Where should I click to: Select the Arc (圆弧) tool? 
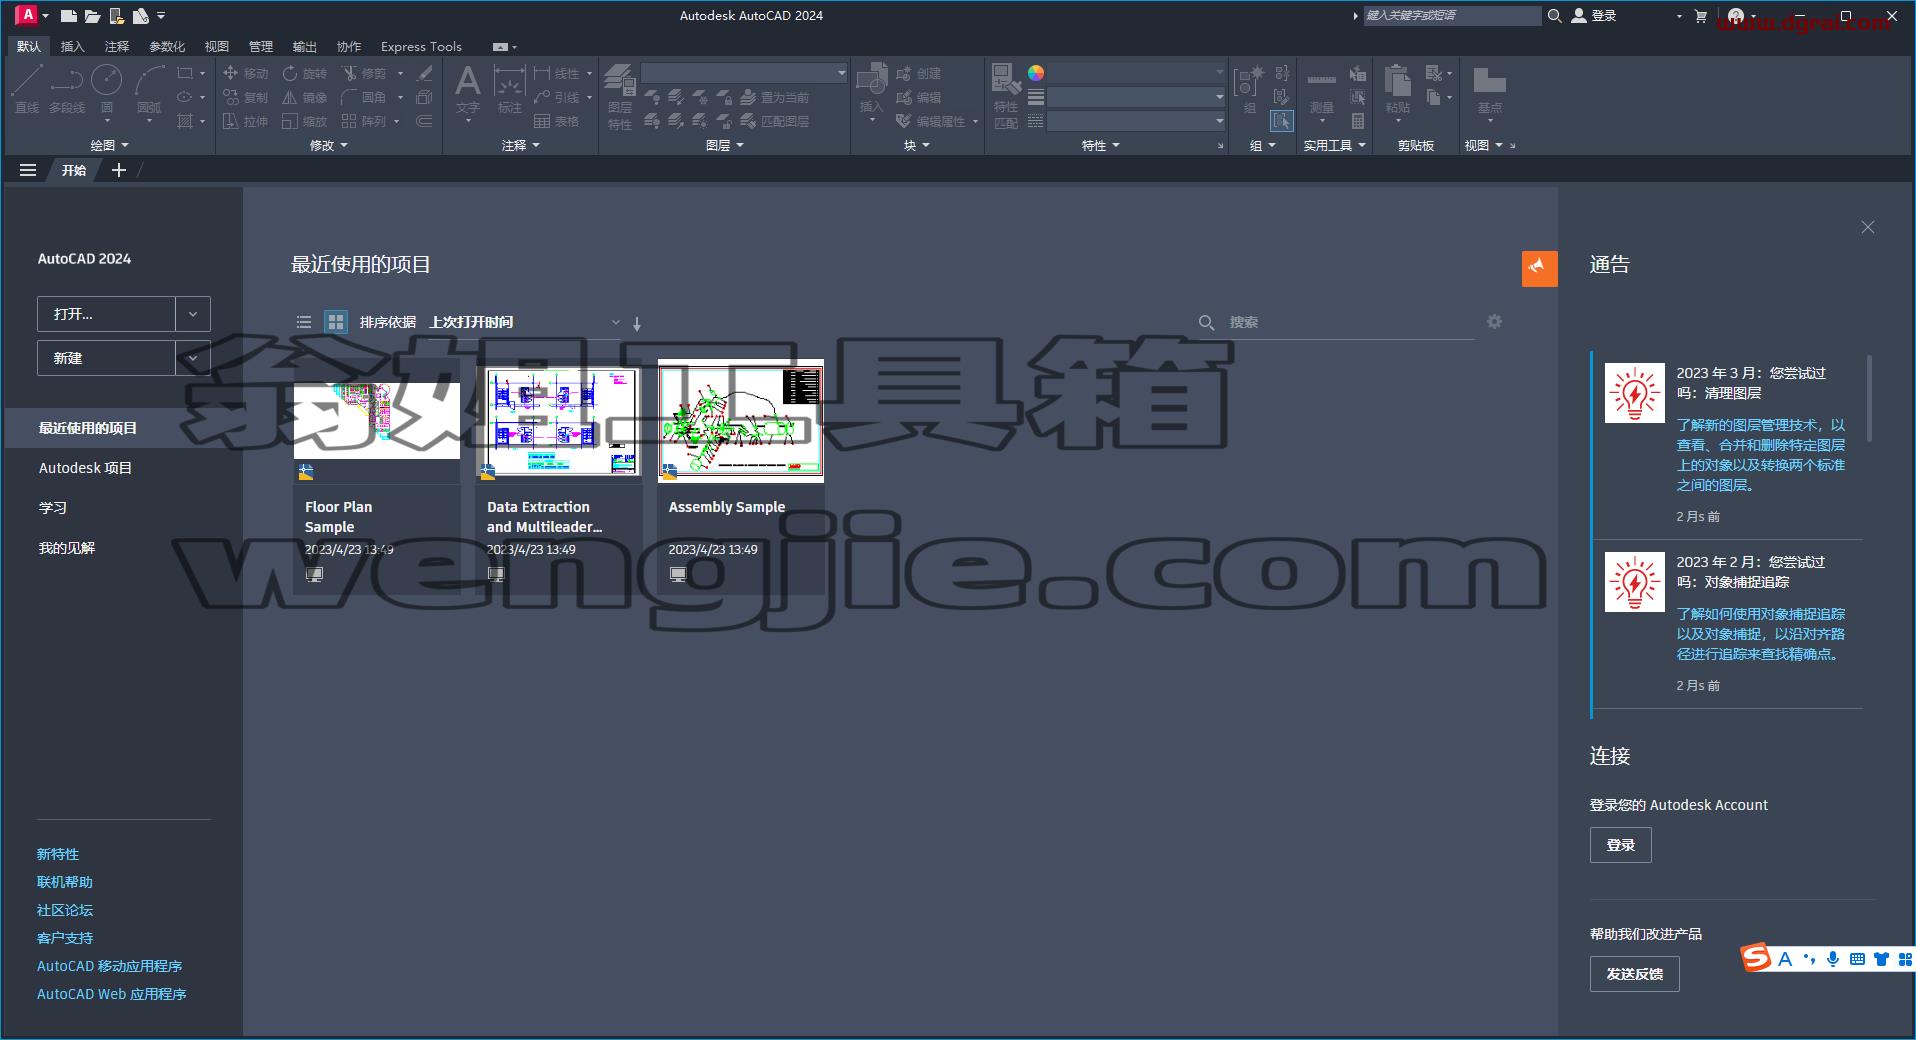coord(149,88)
